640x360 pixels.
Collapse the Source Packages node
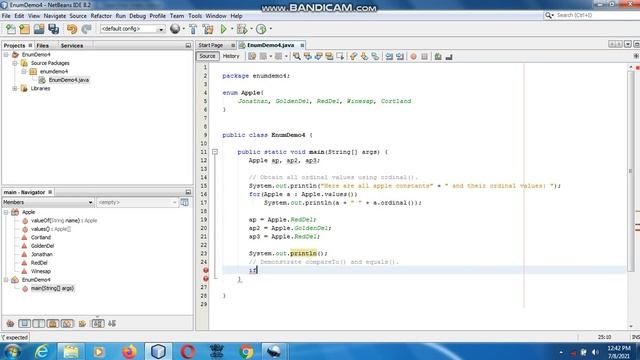tap(15, 63)
